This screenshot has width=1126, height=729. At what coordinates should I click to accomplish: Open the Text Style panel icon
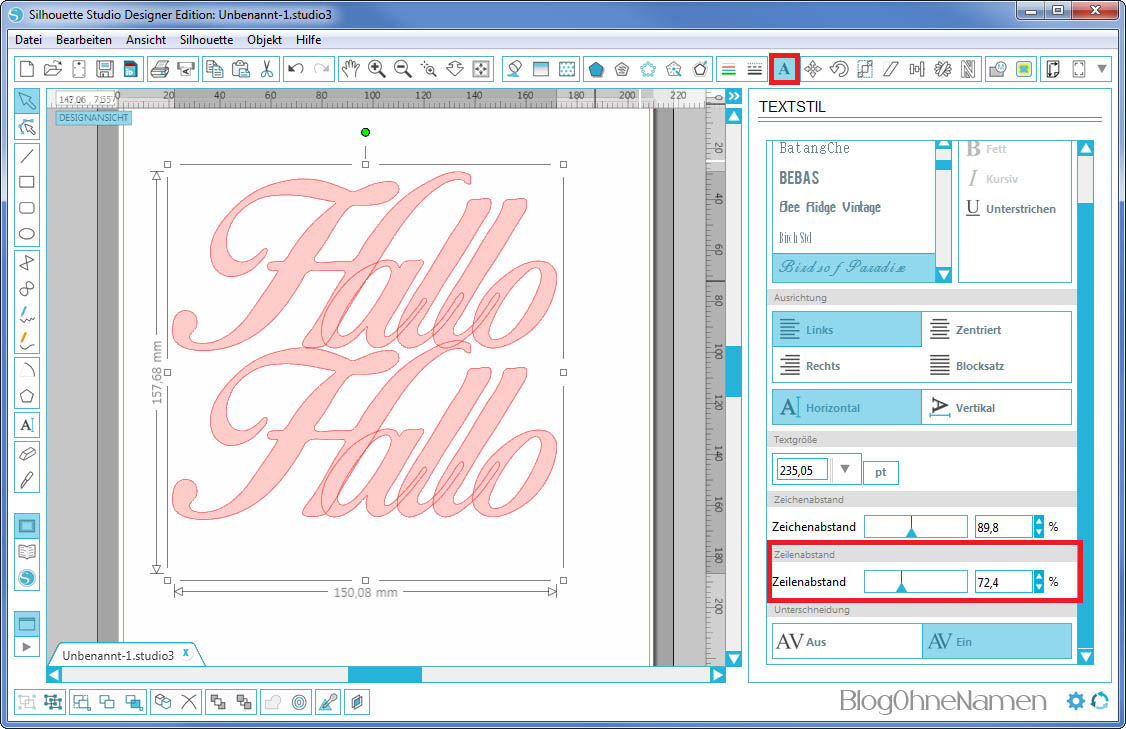tap(785, 69)
